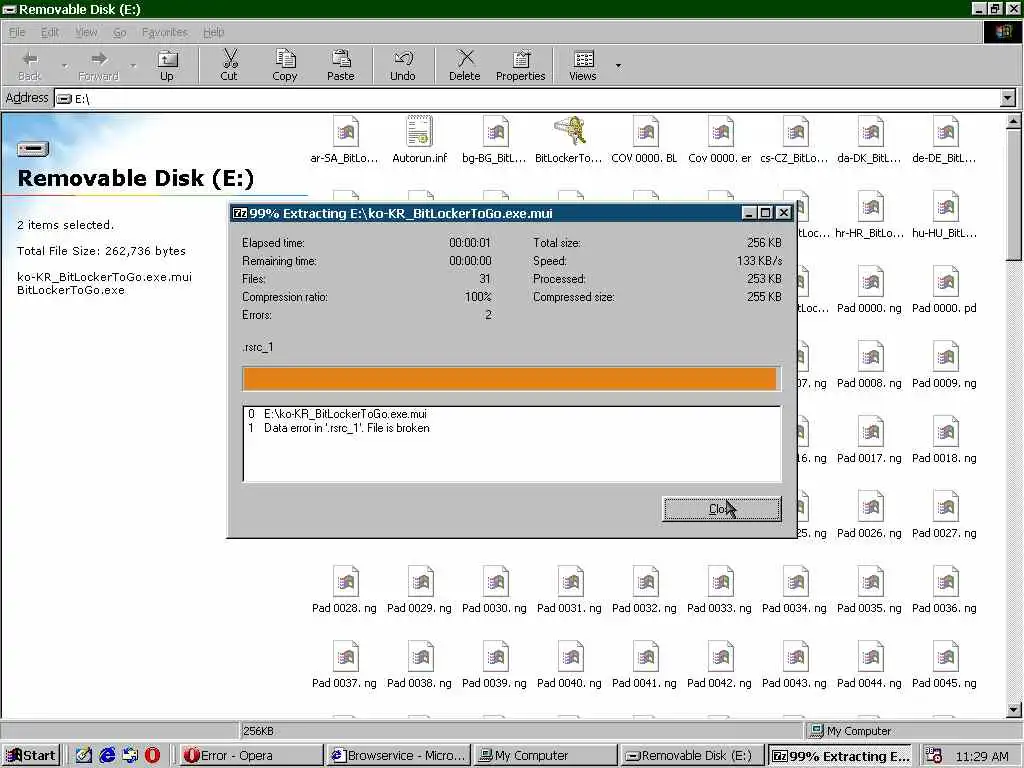Viewport: 1024px width, 768px height.
Task: Select the COV 0000. BL file
Action: (645, 139)
